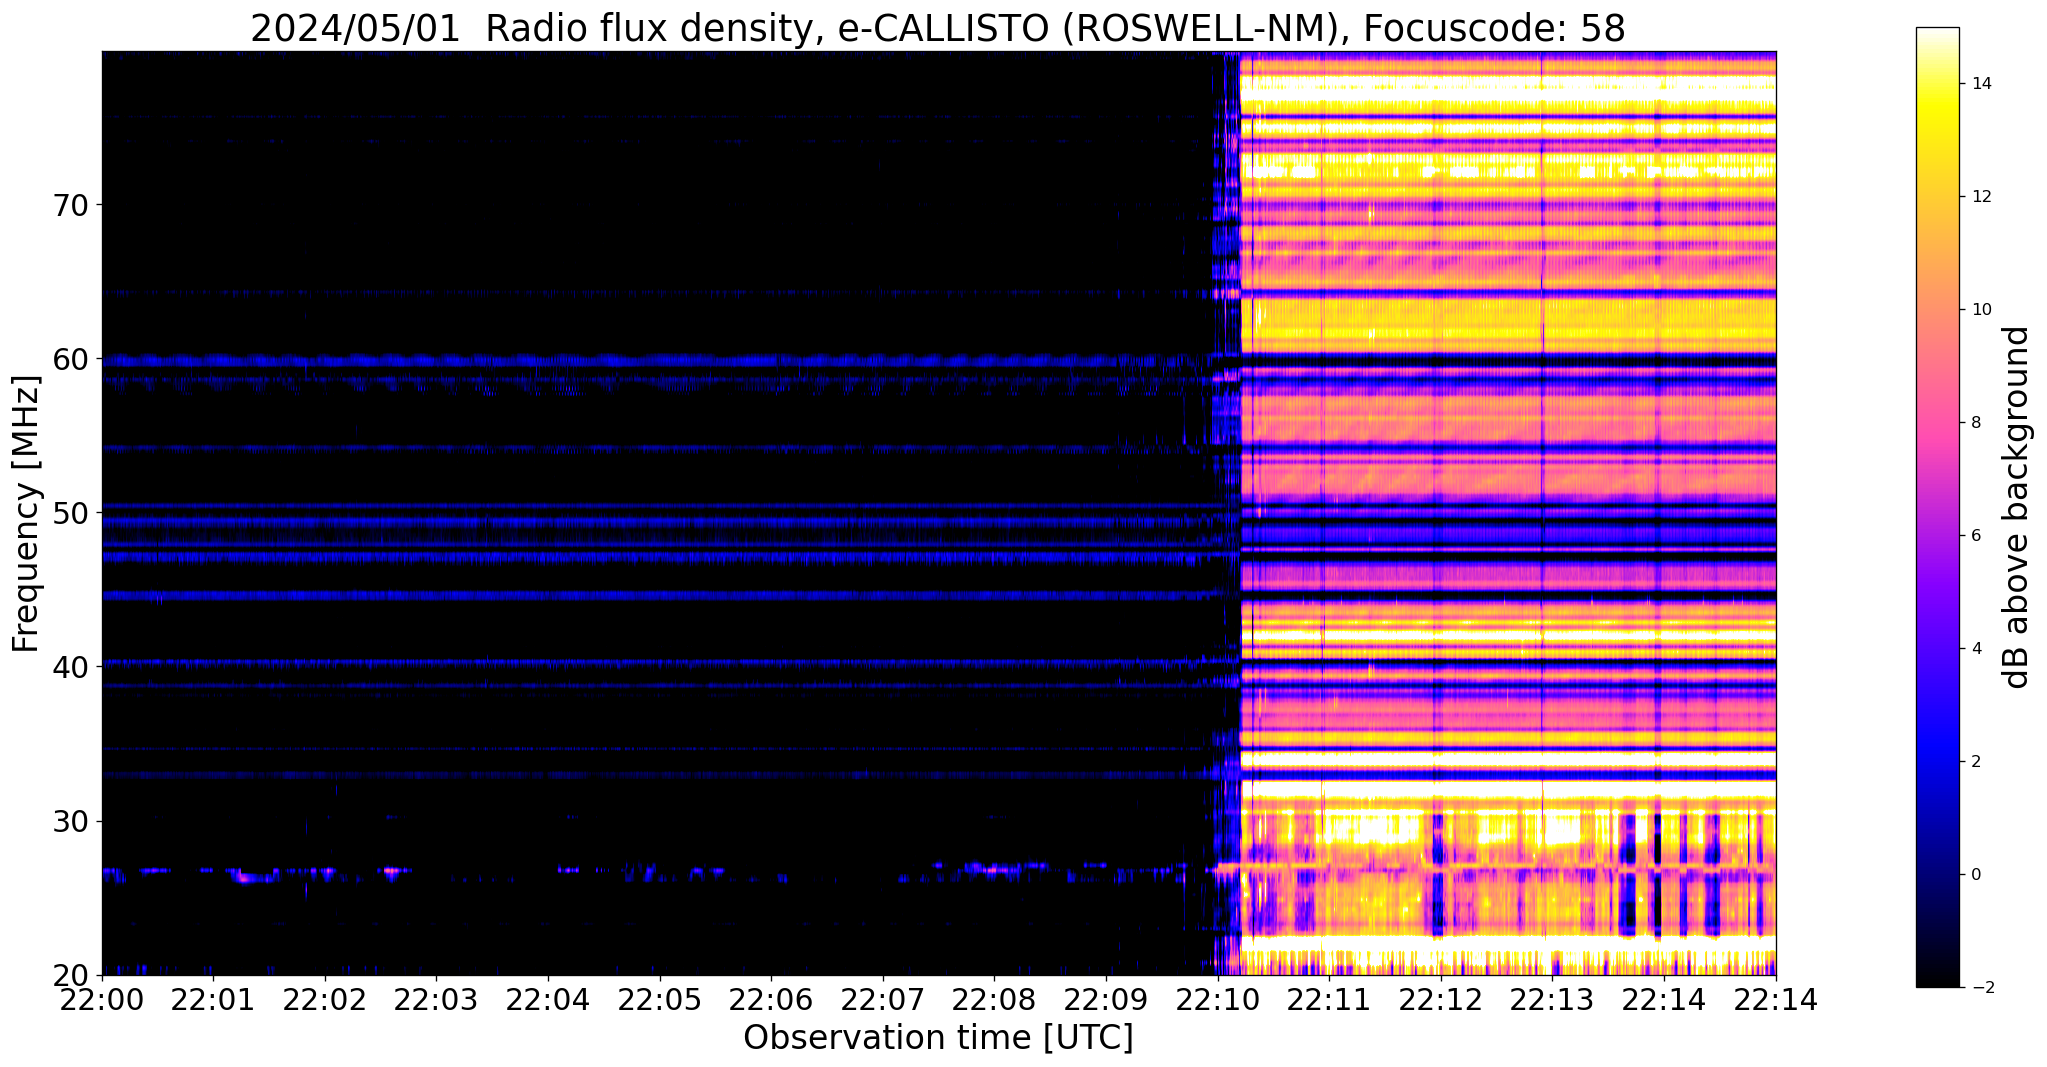This screenshot has width=2047, height=1067.
Task: Click the colorbar tick label 14
Action: tap(1980, 84)
